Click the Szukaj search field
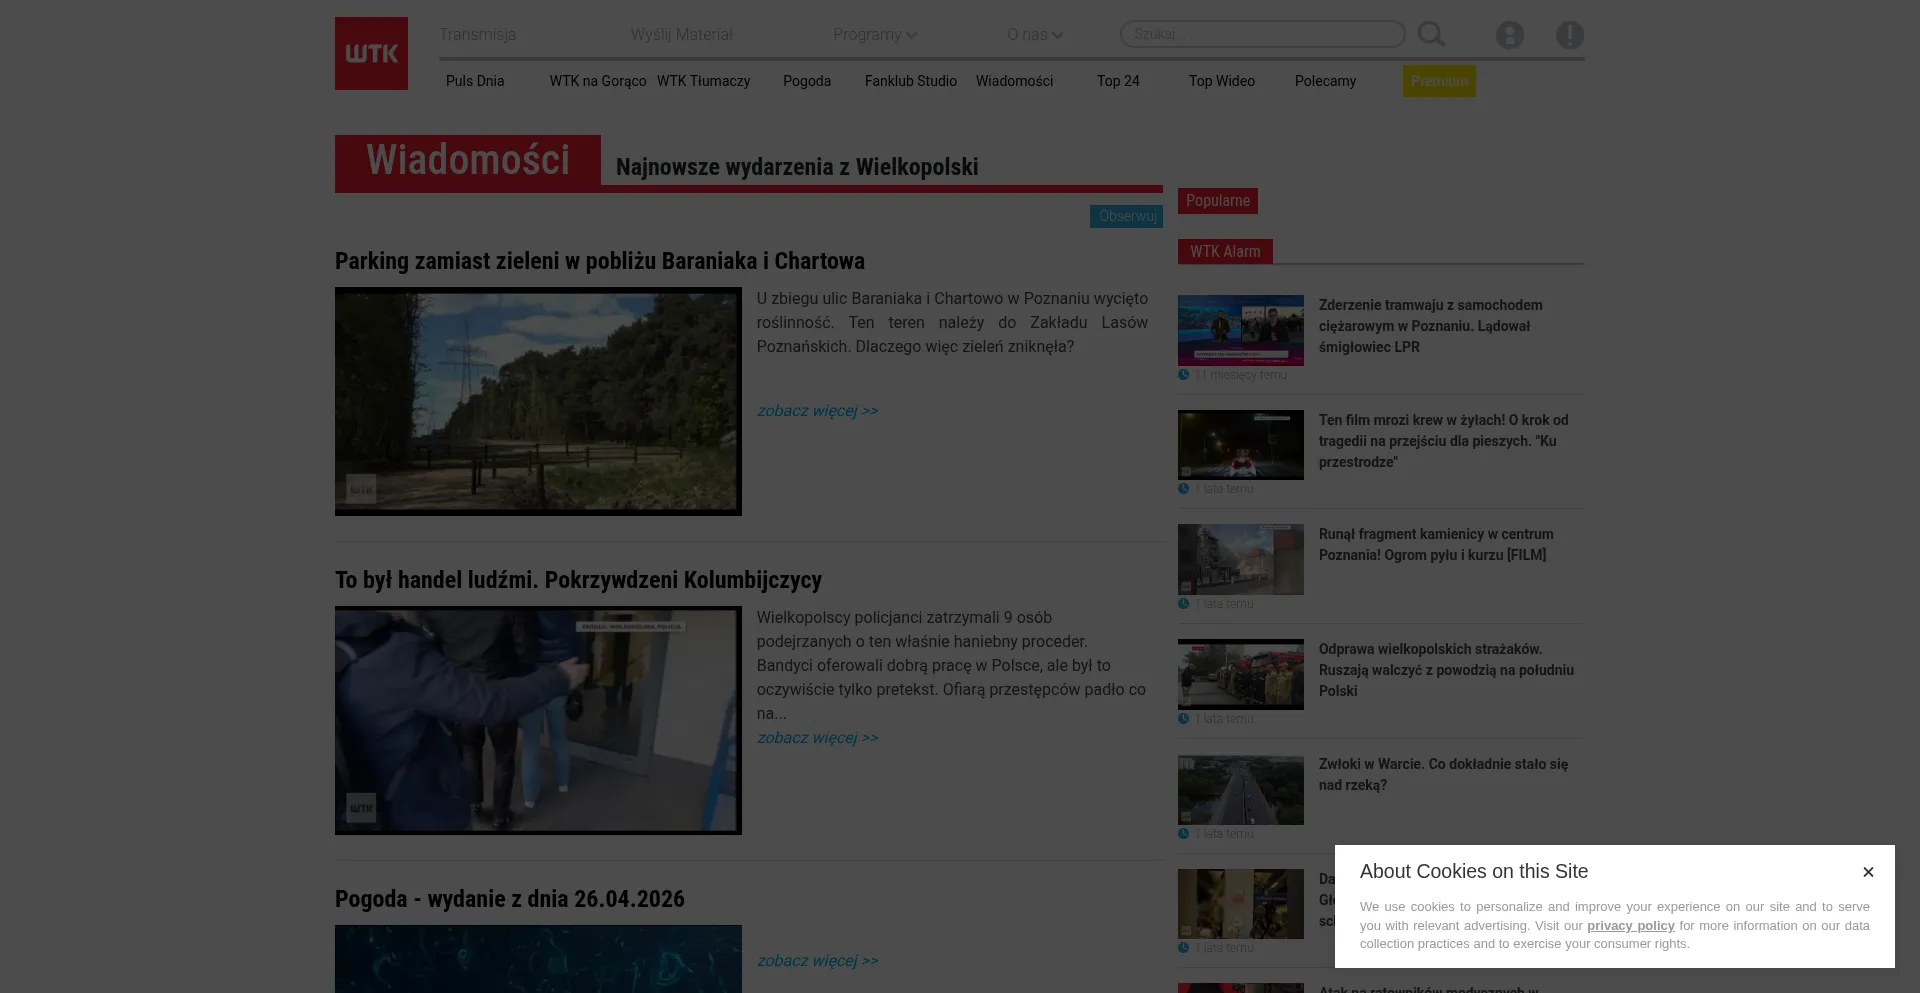1920x993 pixels. click(x=1263, y=34)
